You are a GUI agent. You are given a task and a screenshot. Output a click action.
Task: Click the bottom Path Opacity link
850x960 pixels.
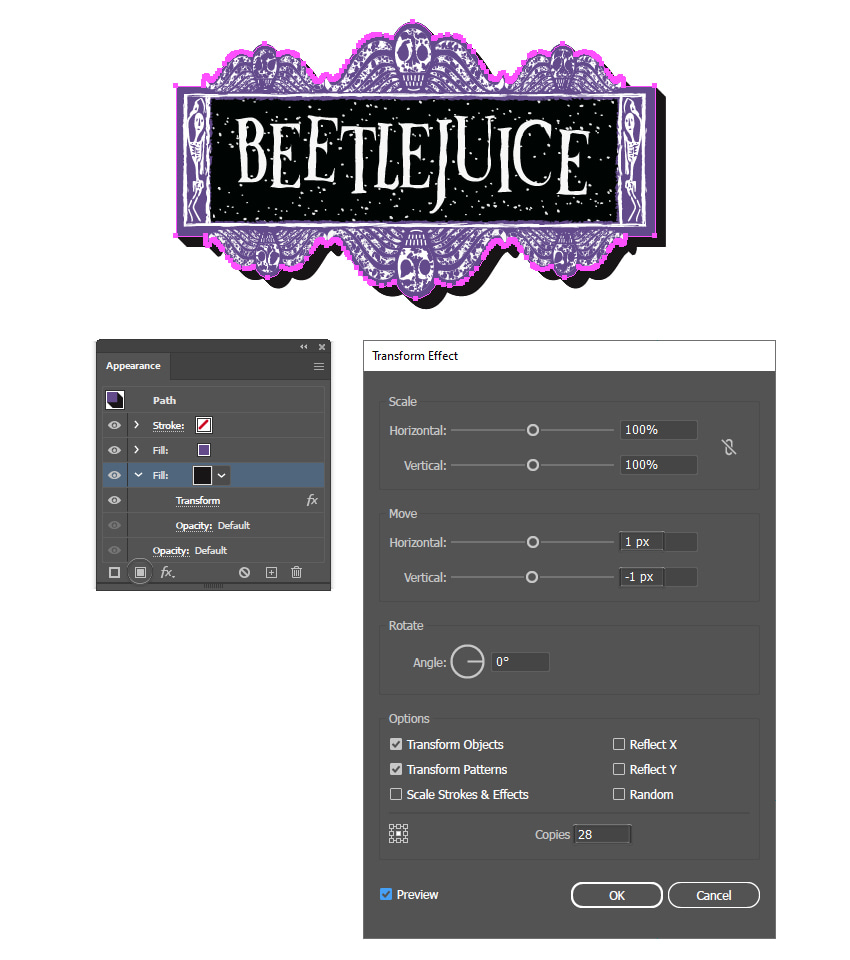171,550
